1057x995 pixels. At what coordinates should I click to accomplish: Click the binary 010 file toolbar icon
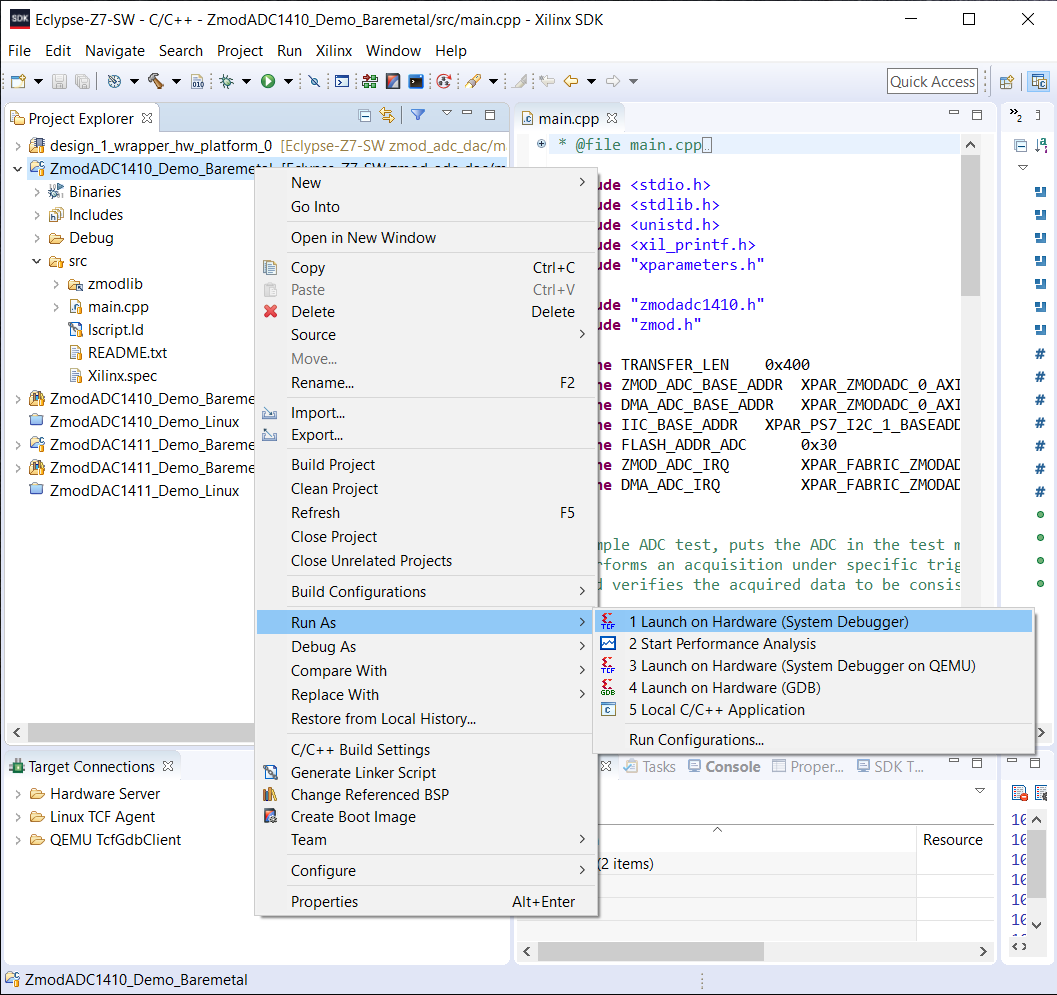[x=198, y=82]
